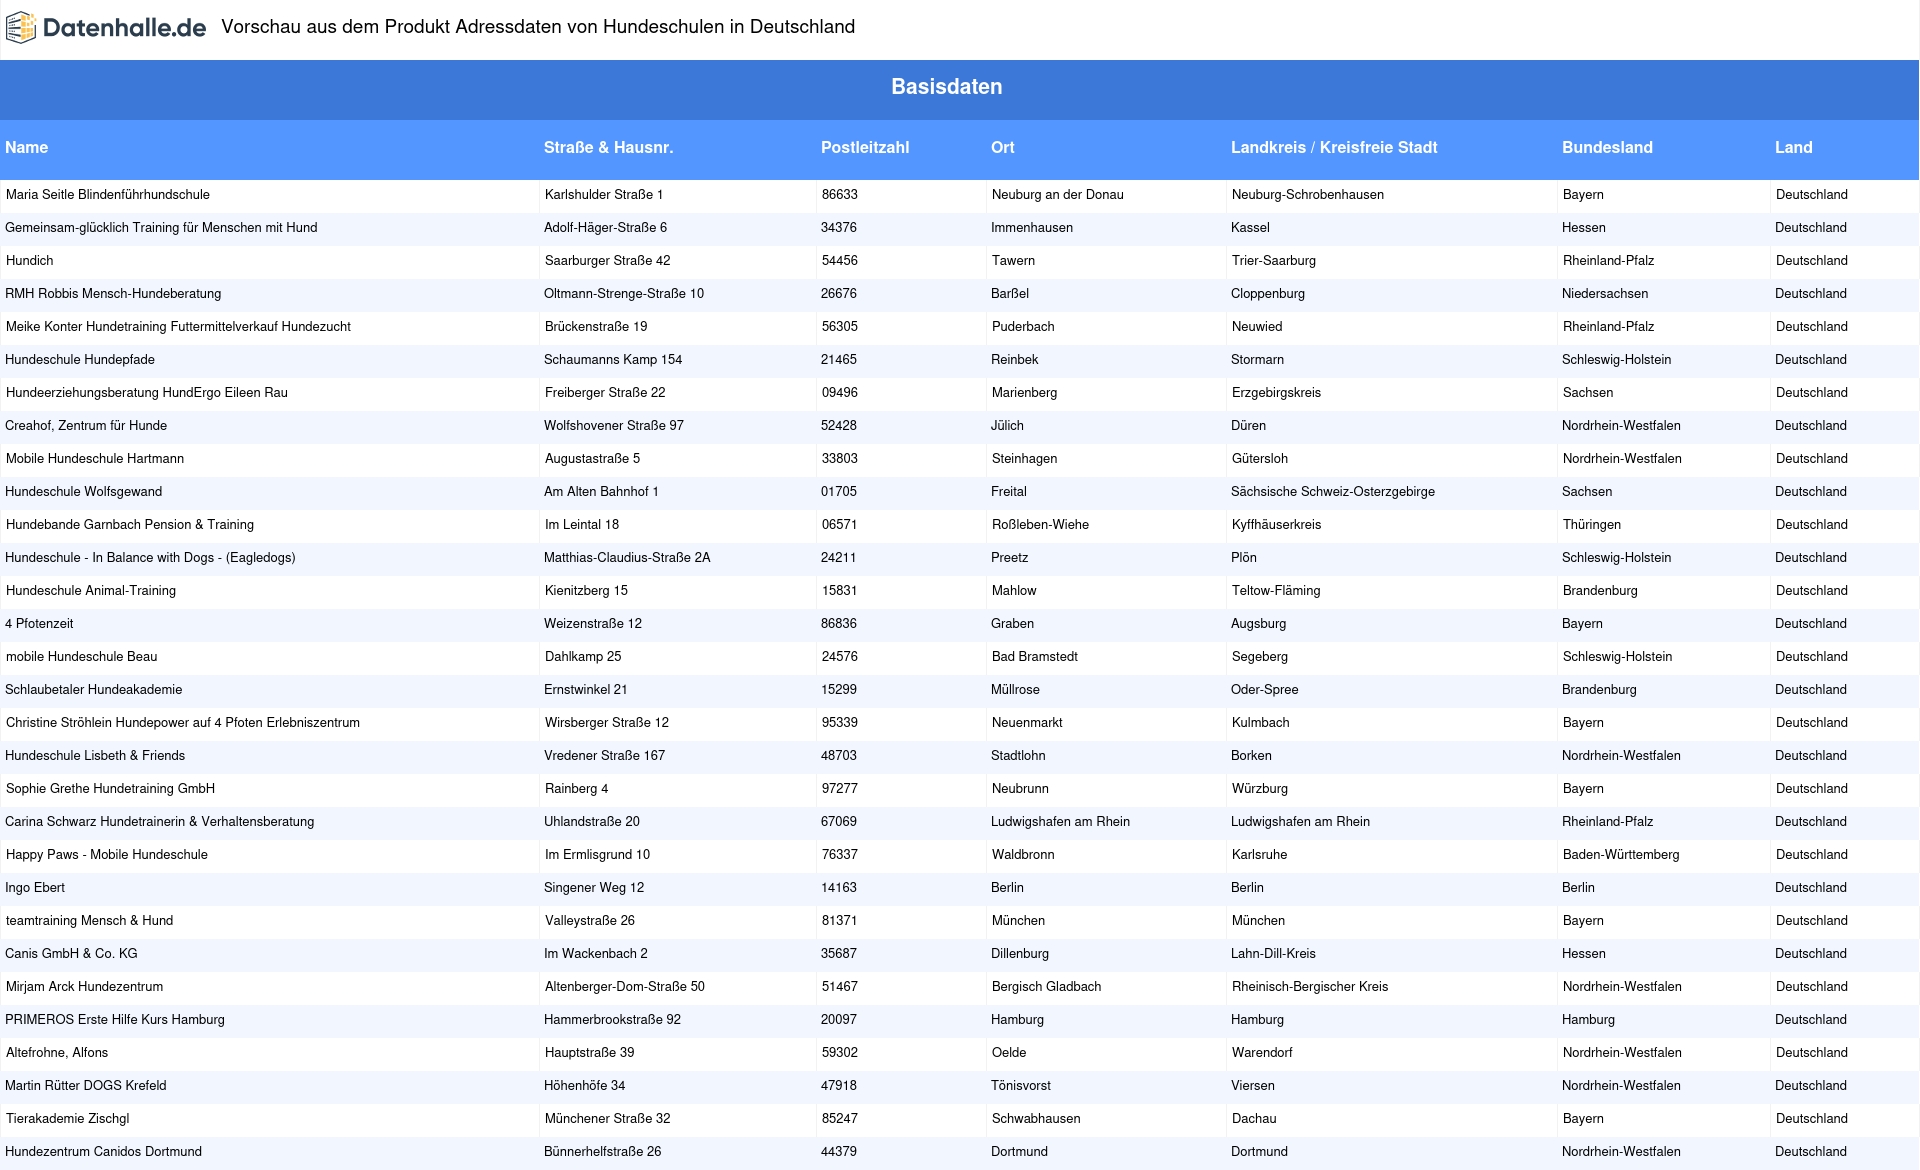This screenshot has width=1920, height=1170.
Task: Select district Rheinisch-Bergischer Kreis
Action: coord(1310,987)
